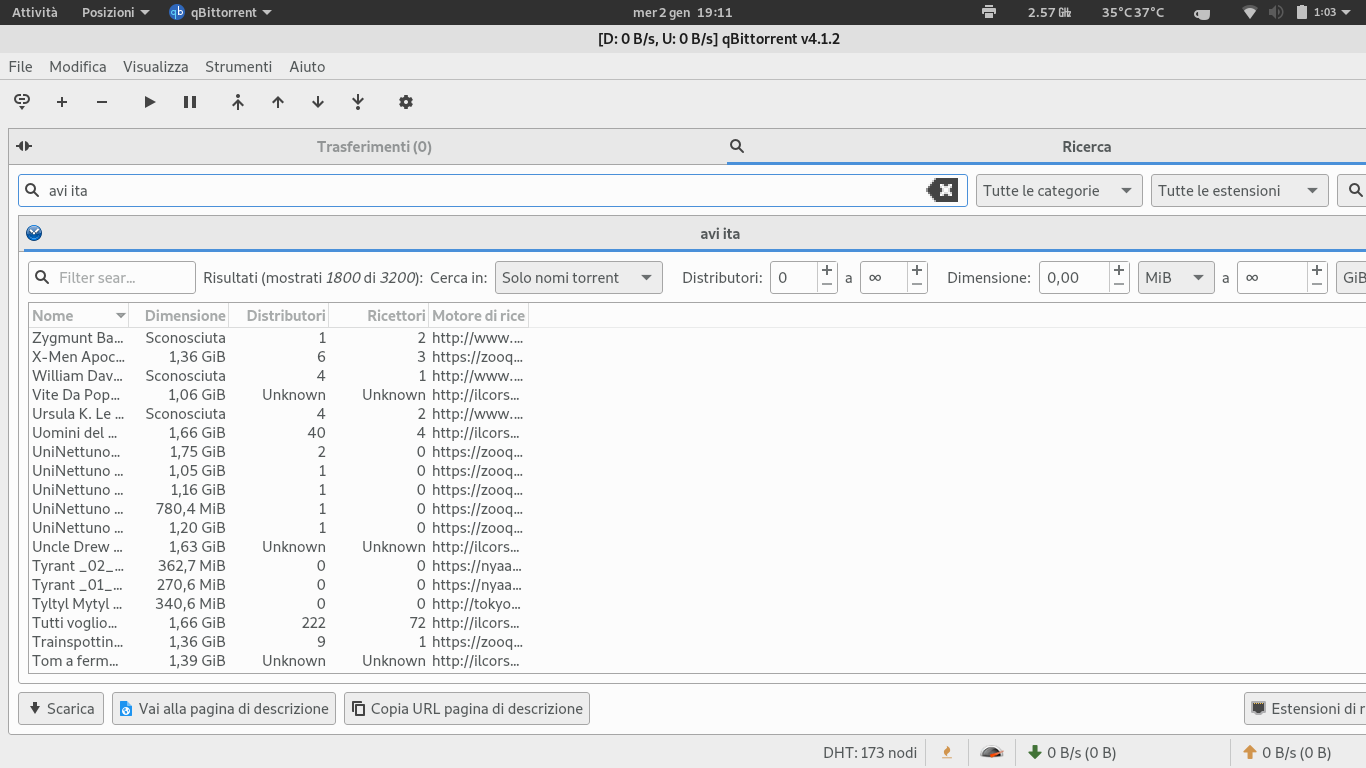Select the Tutti voglio... result row

coord(278,622)
